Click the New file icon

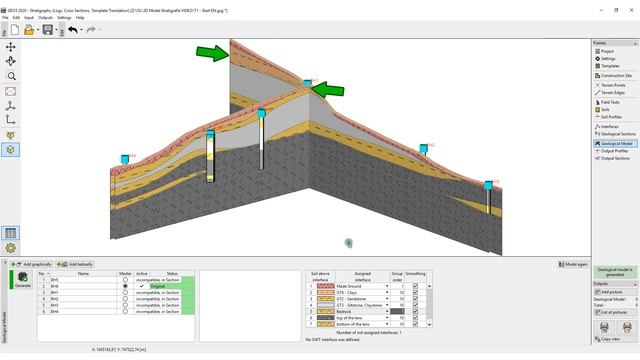pyautogui.click(x=15, y=30)
